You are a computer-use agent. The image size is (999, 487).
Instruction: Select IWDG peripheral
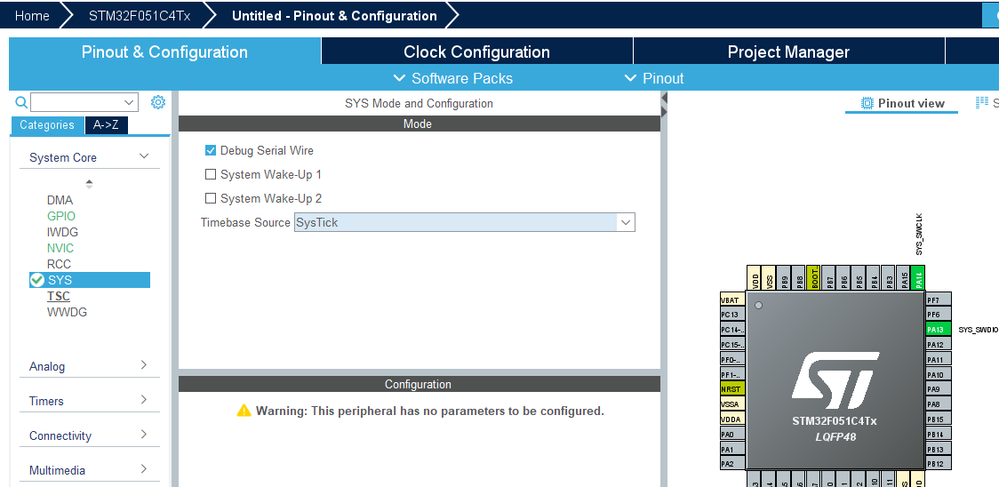coord(62,232)
